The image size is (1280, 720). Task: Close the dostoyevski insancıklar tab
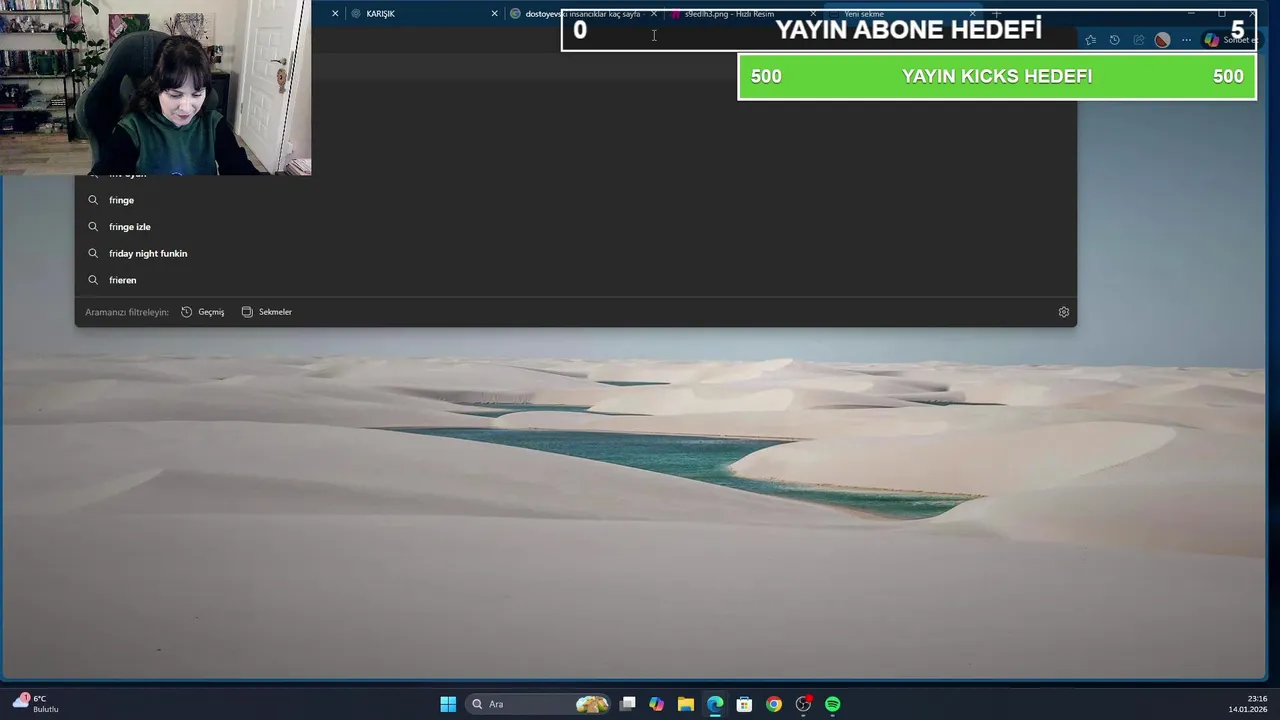click(654, 14)
